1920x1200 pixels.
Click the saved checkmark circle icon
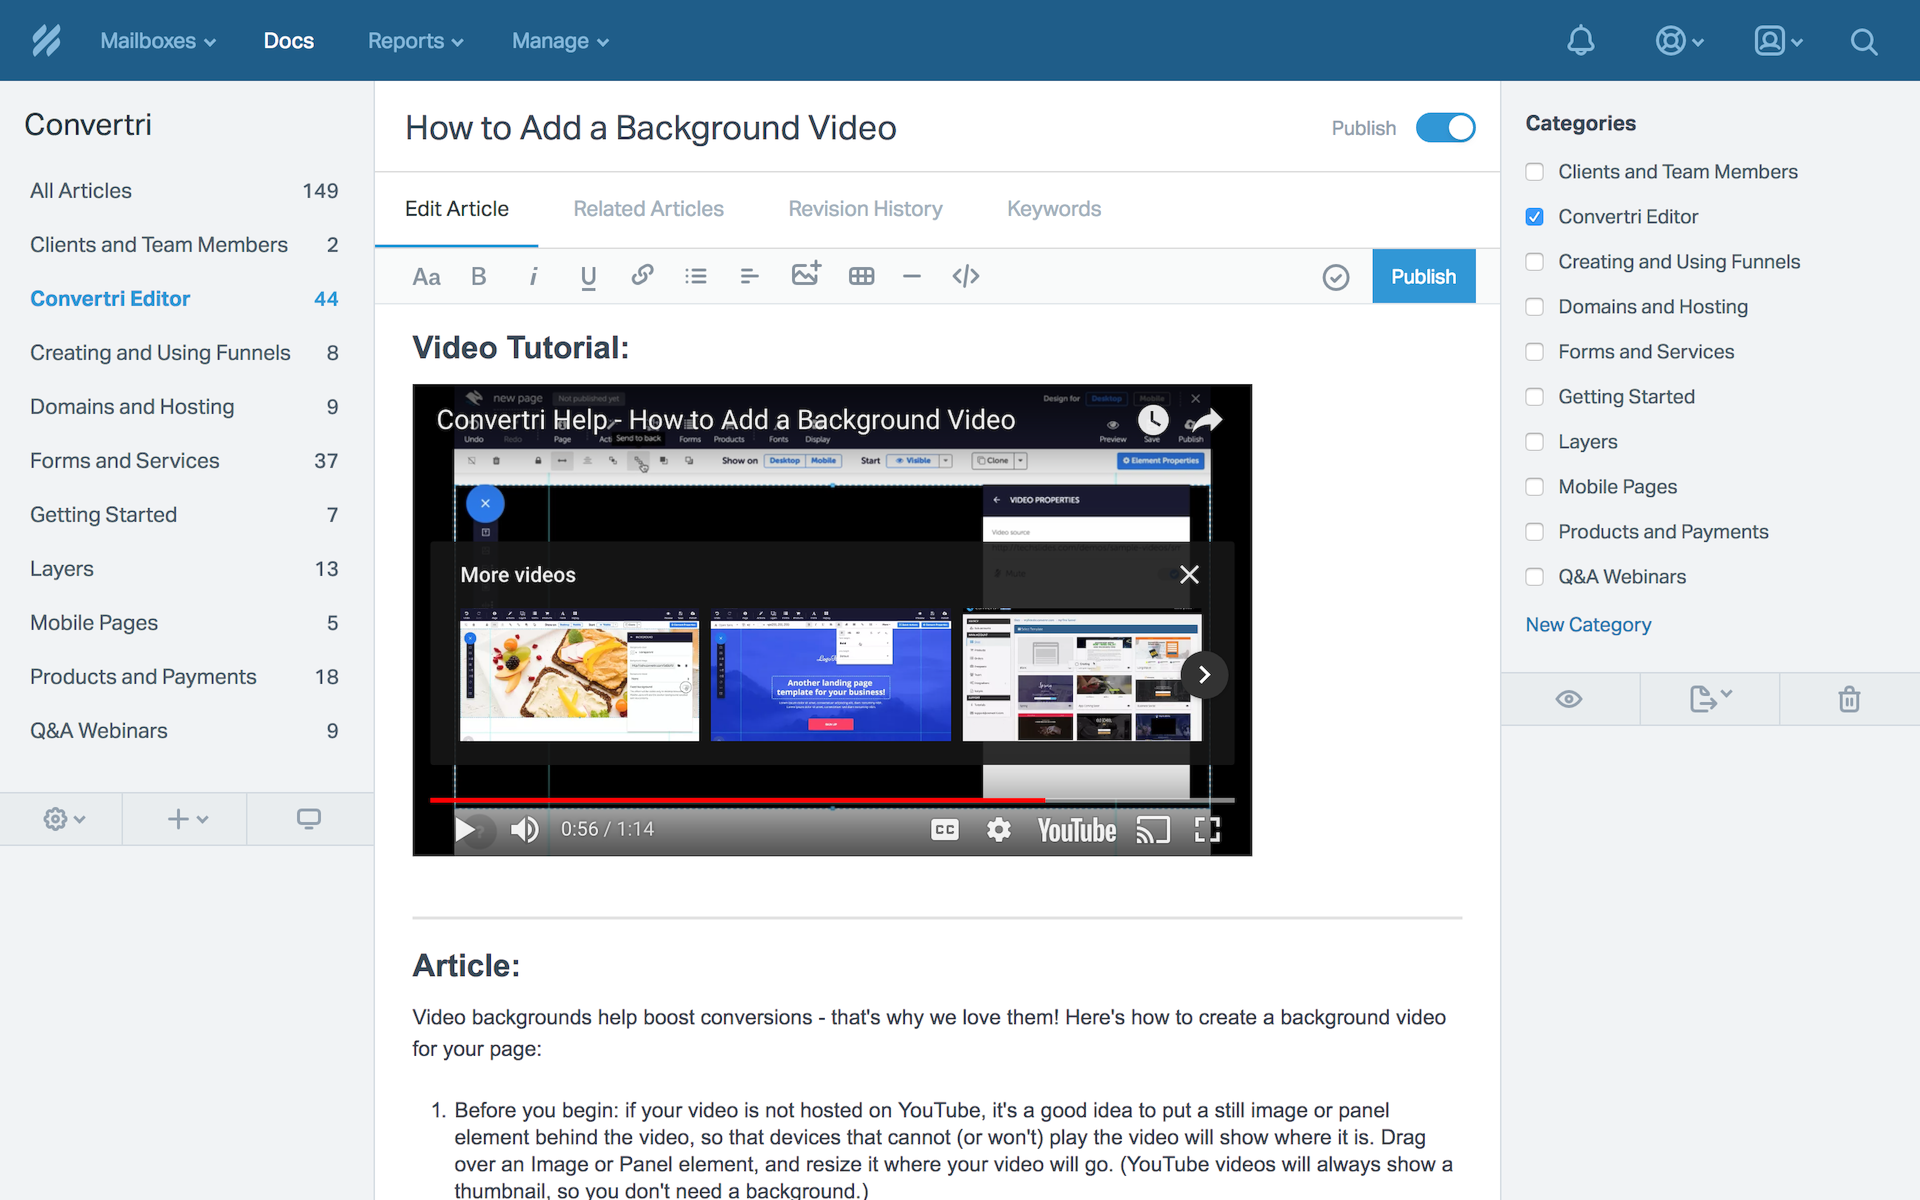(1336, 277)
